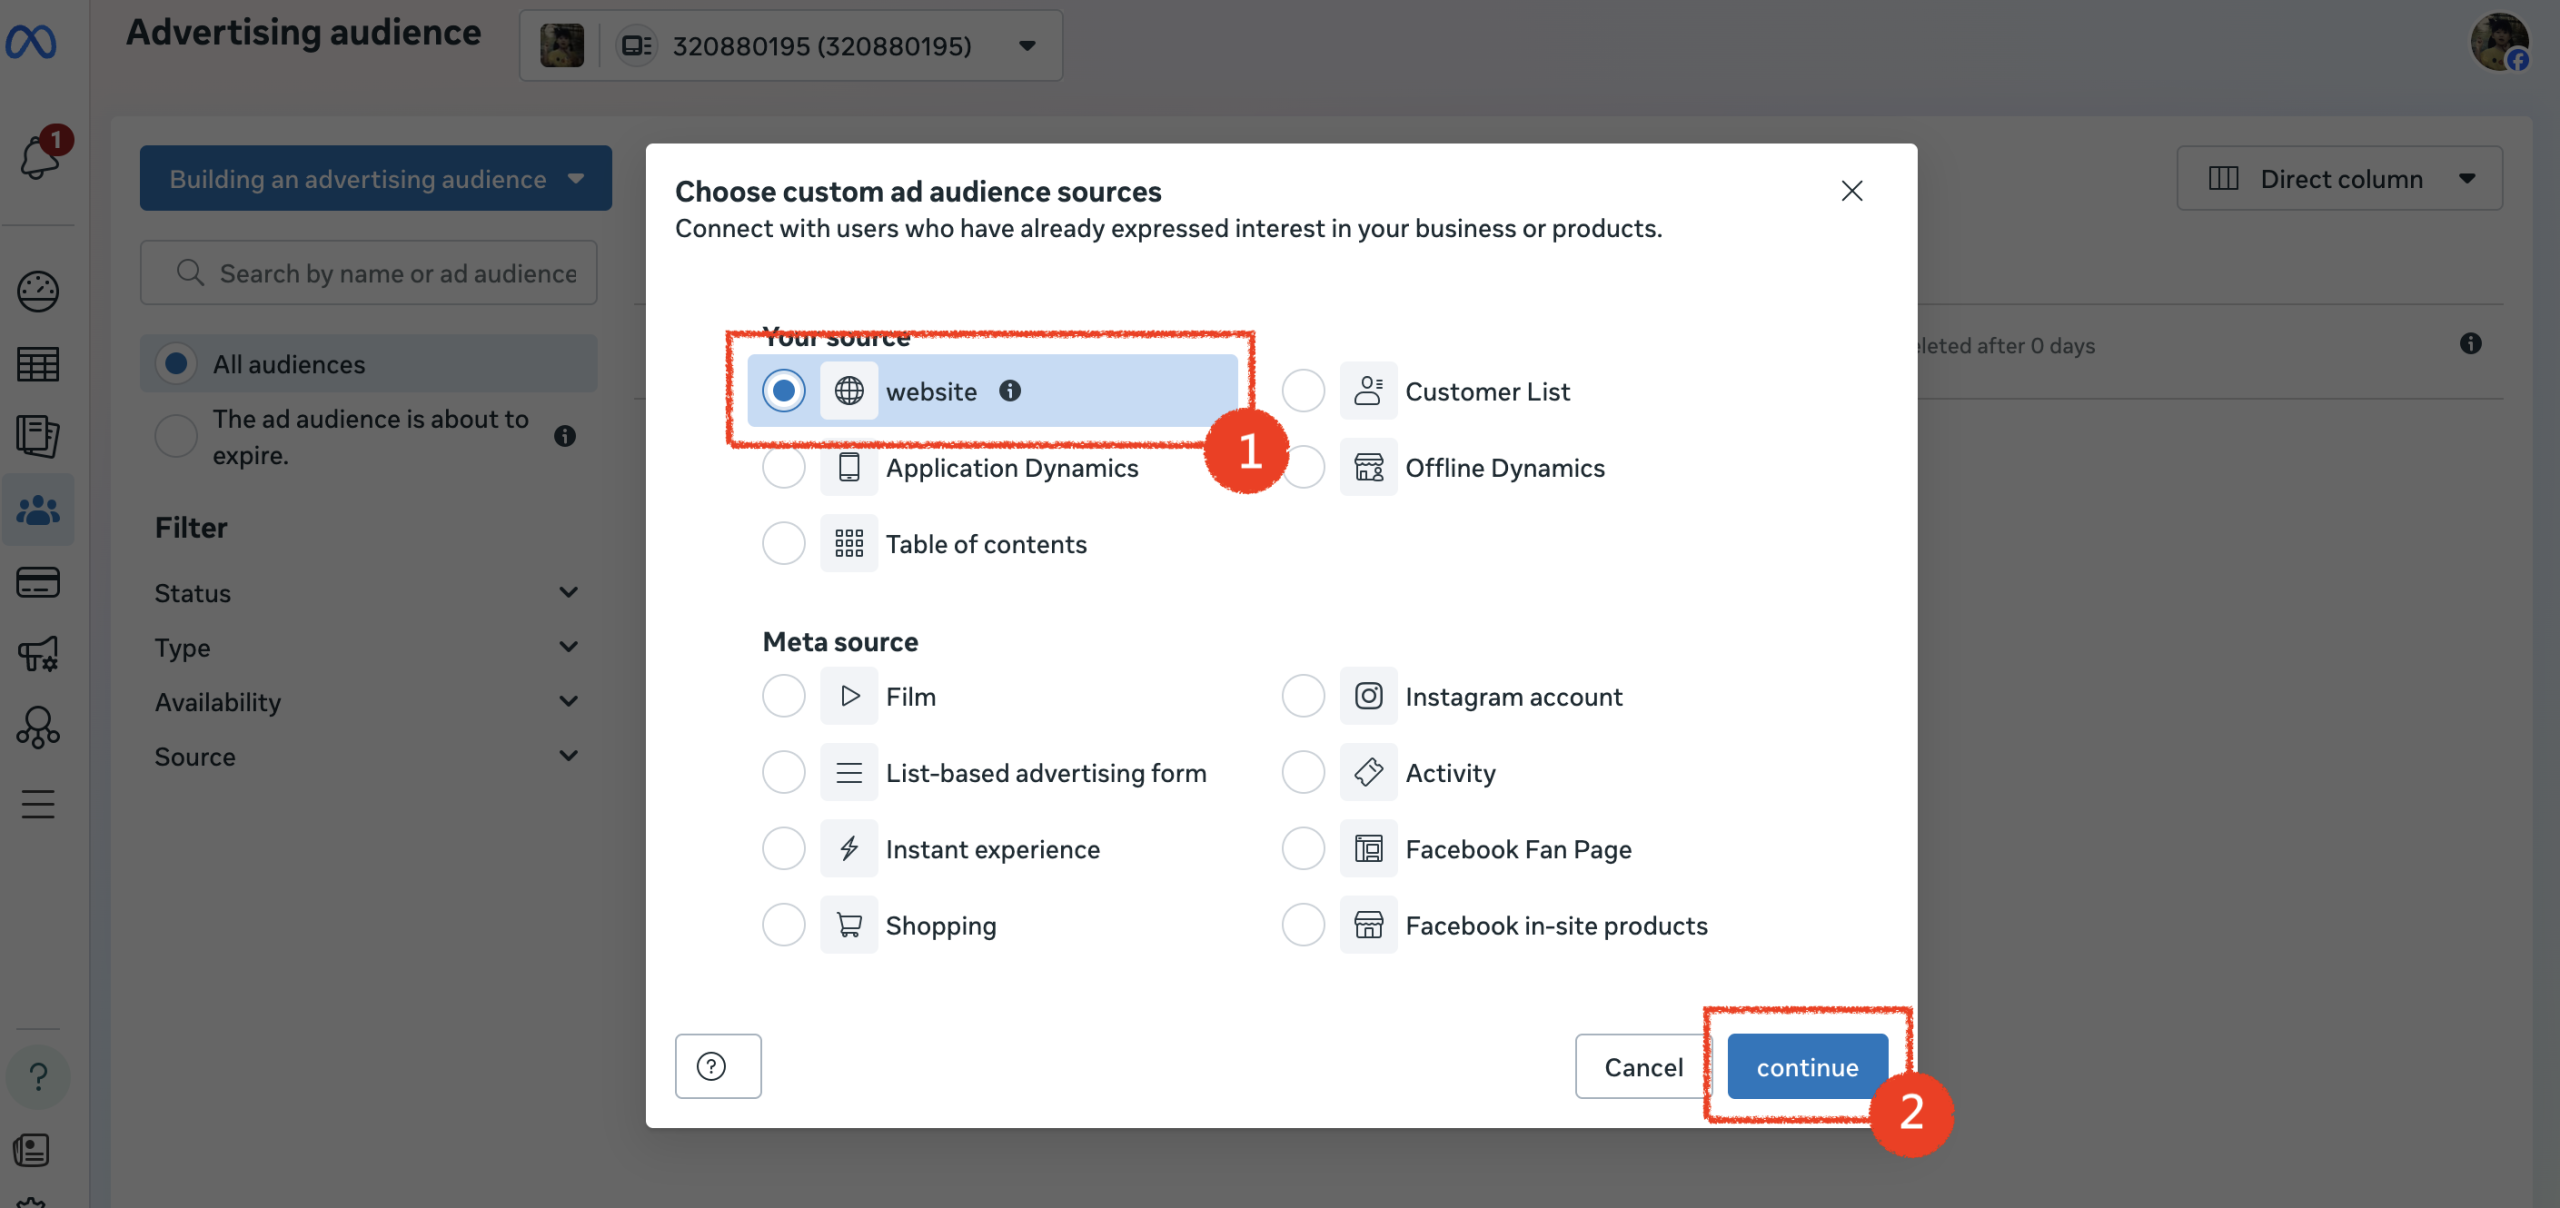Viewport: 2560px width, 1208px height.
Task: Click the notifications bell icon
Action: point(38,157)
